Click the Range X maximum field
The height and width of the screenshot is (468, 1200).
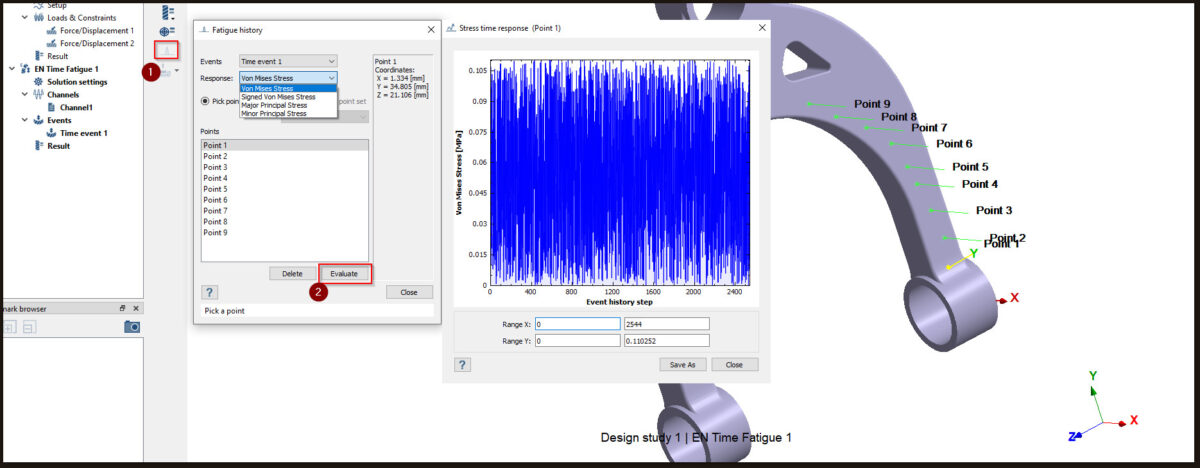(665, 324)
